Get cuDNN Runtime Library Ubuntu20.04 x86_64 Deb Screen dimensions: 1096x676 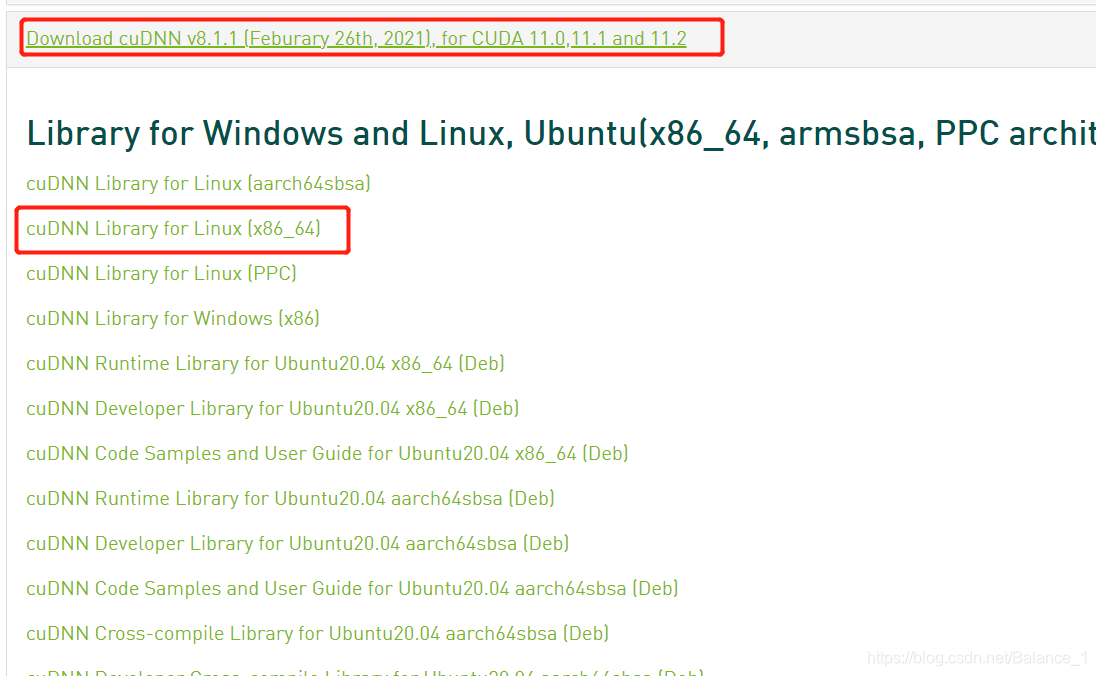[266, 364]
